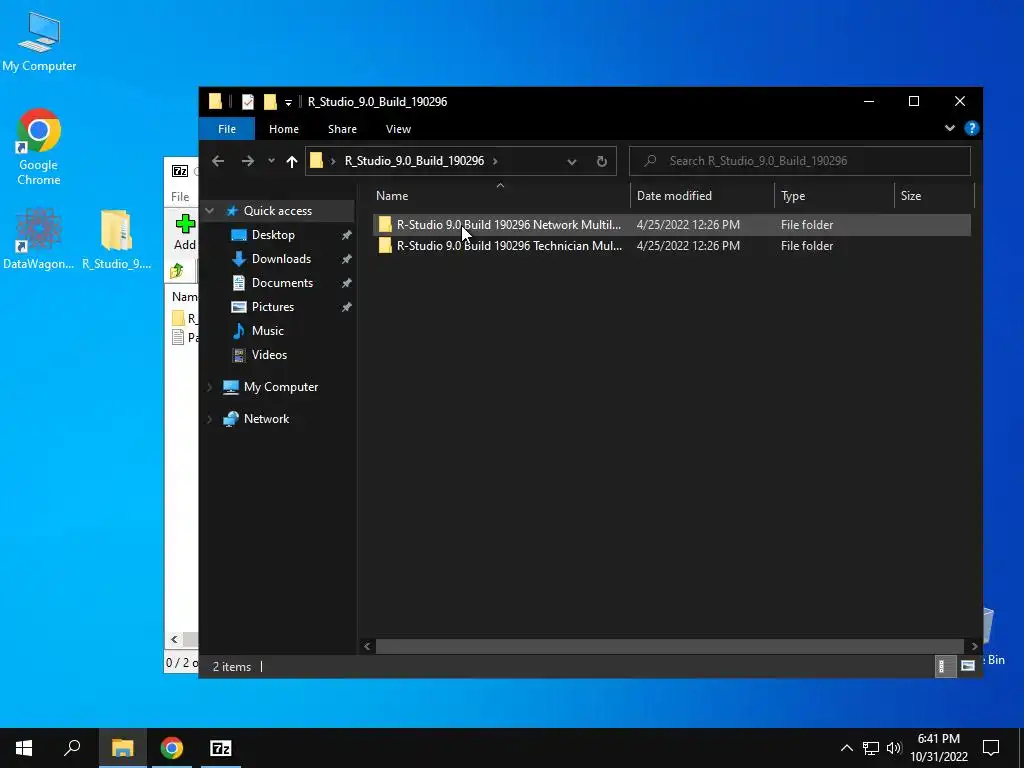Open Downloads in the navigation pane
The height and width of the screenshot is (768, 1024).
(x=281, y=259)
